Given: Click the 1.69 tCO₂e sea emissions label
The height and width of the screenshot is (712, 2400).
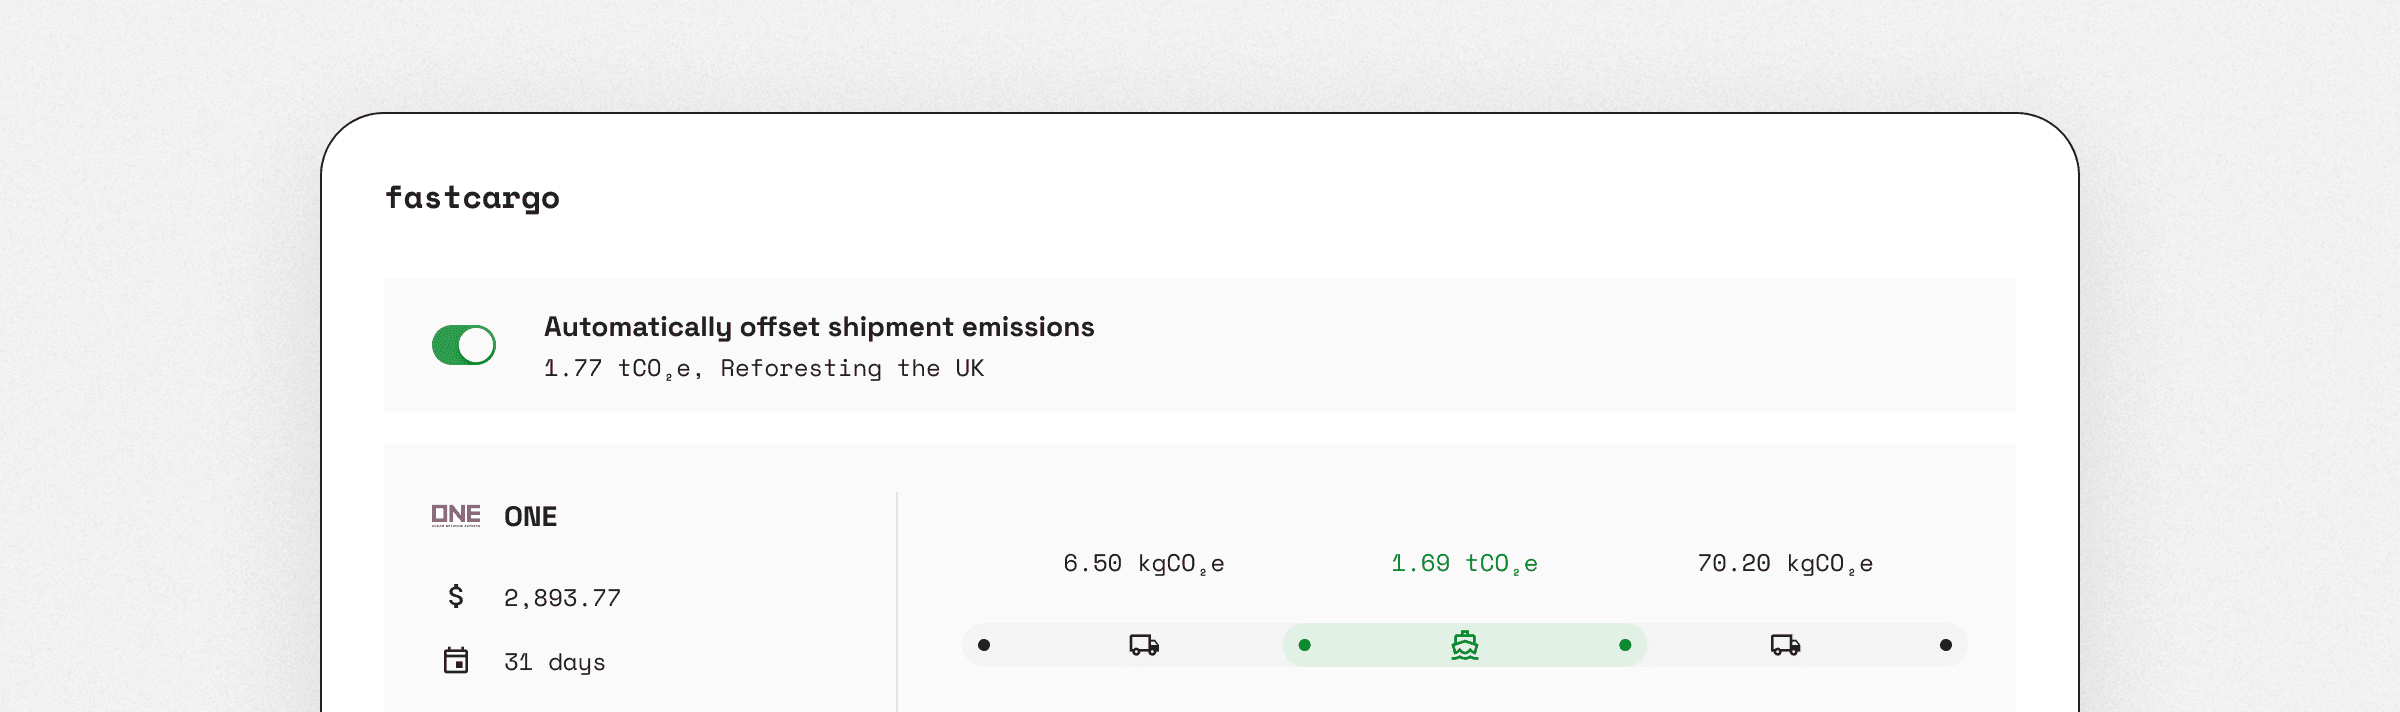Looking at the screenshot, I should coord(1463,562).
